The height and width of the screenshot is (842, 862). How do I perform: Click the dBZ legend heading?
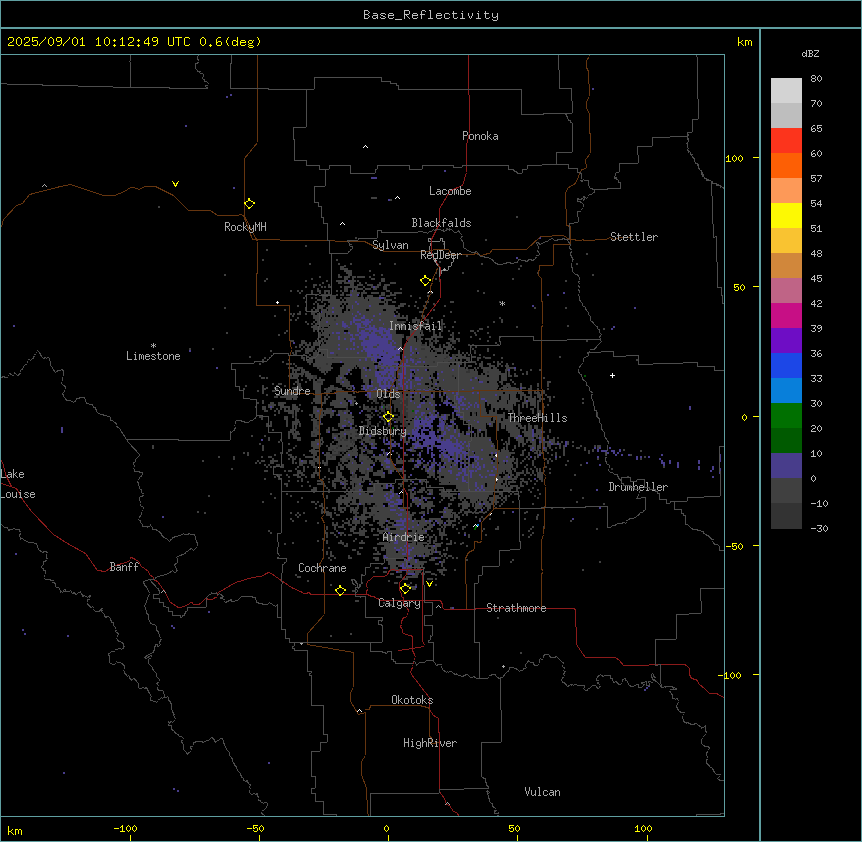pyautogui.click(x=810, y=54)
